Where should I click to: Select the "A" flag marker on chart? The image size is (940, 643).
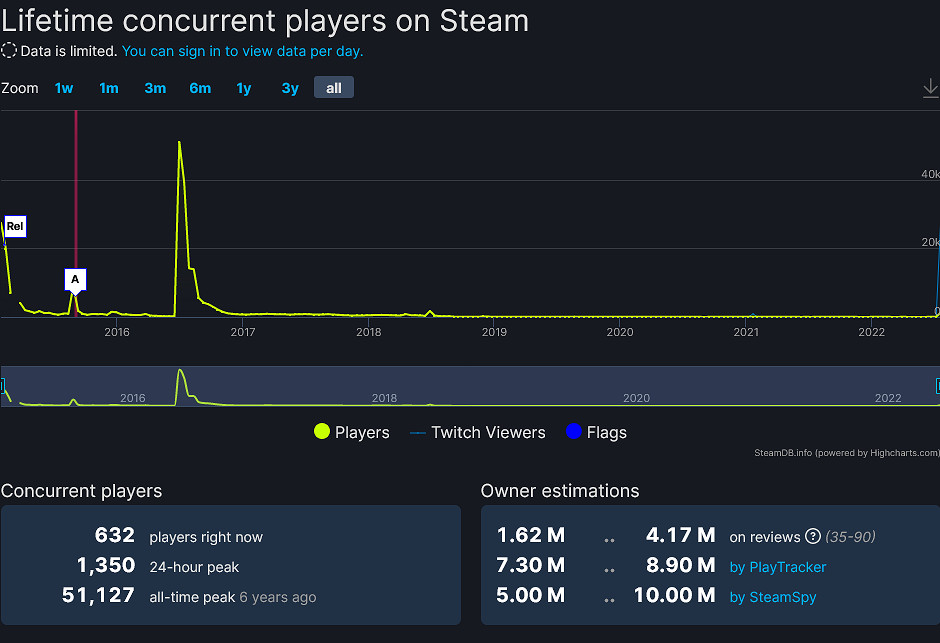point(75,279)
